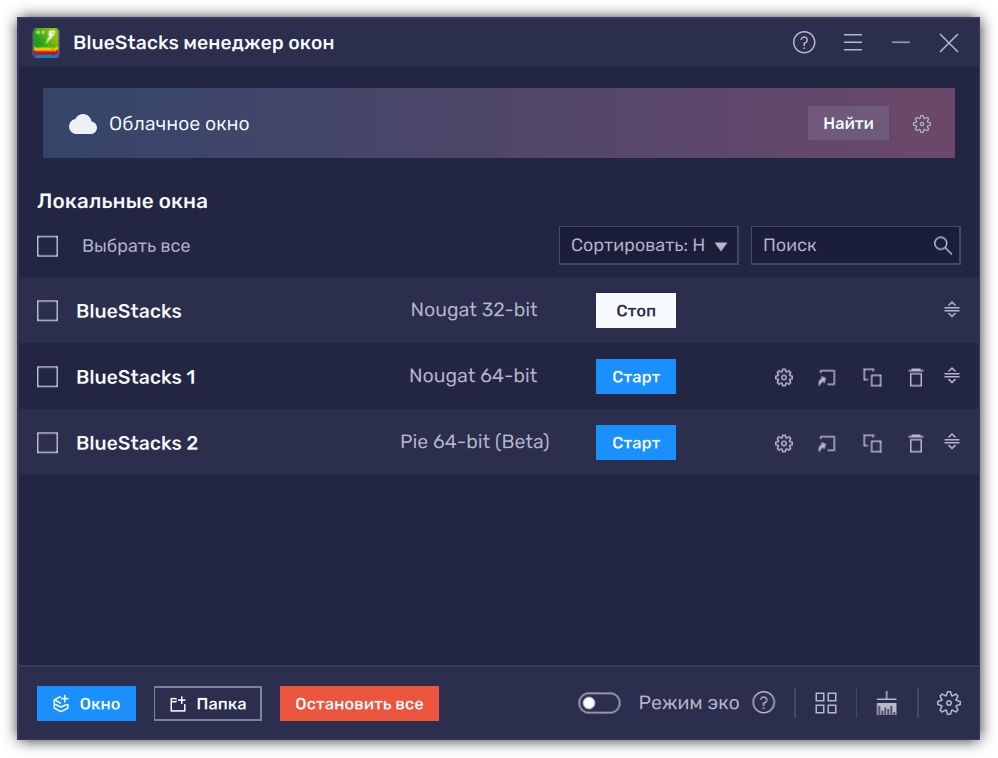Viewport: 998px width, 758px height.
Task: Check the 'Выбрать все' checkbox
Action: point(48,246)
